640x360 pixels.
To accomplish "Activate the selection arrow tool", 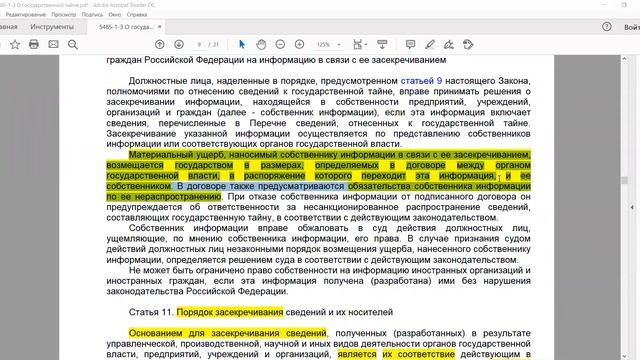I will 242,44.
